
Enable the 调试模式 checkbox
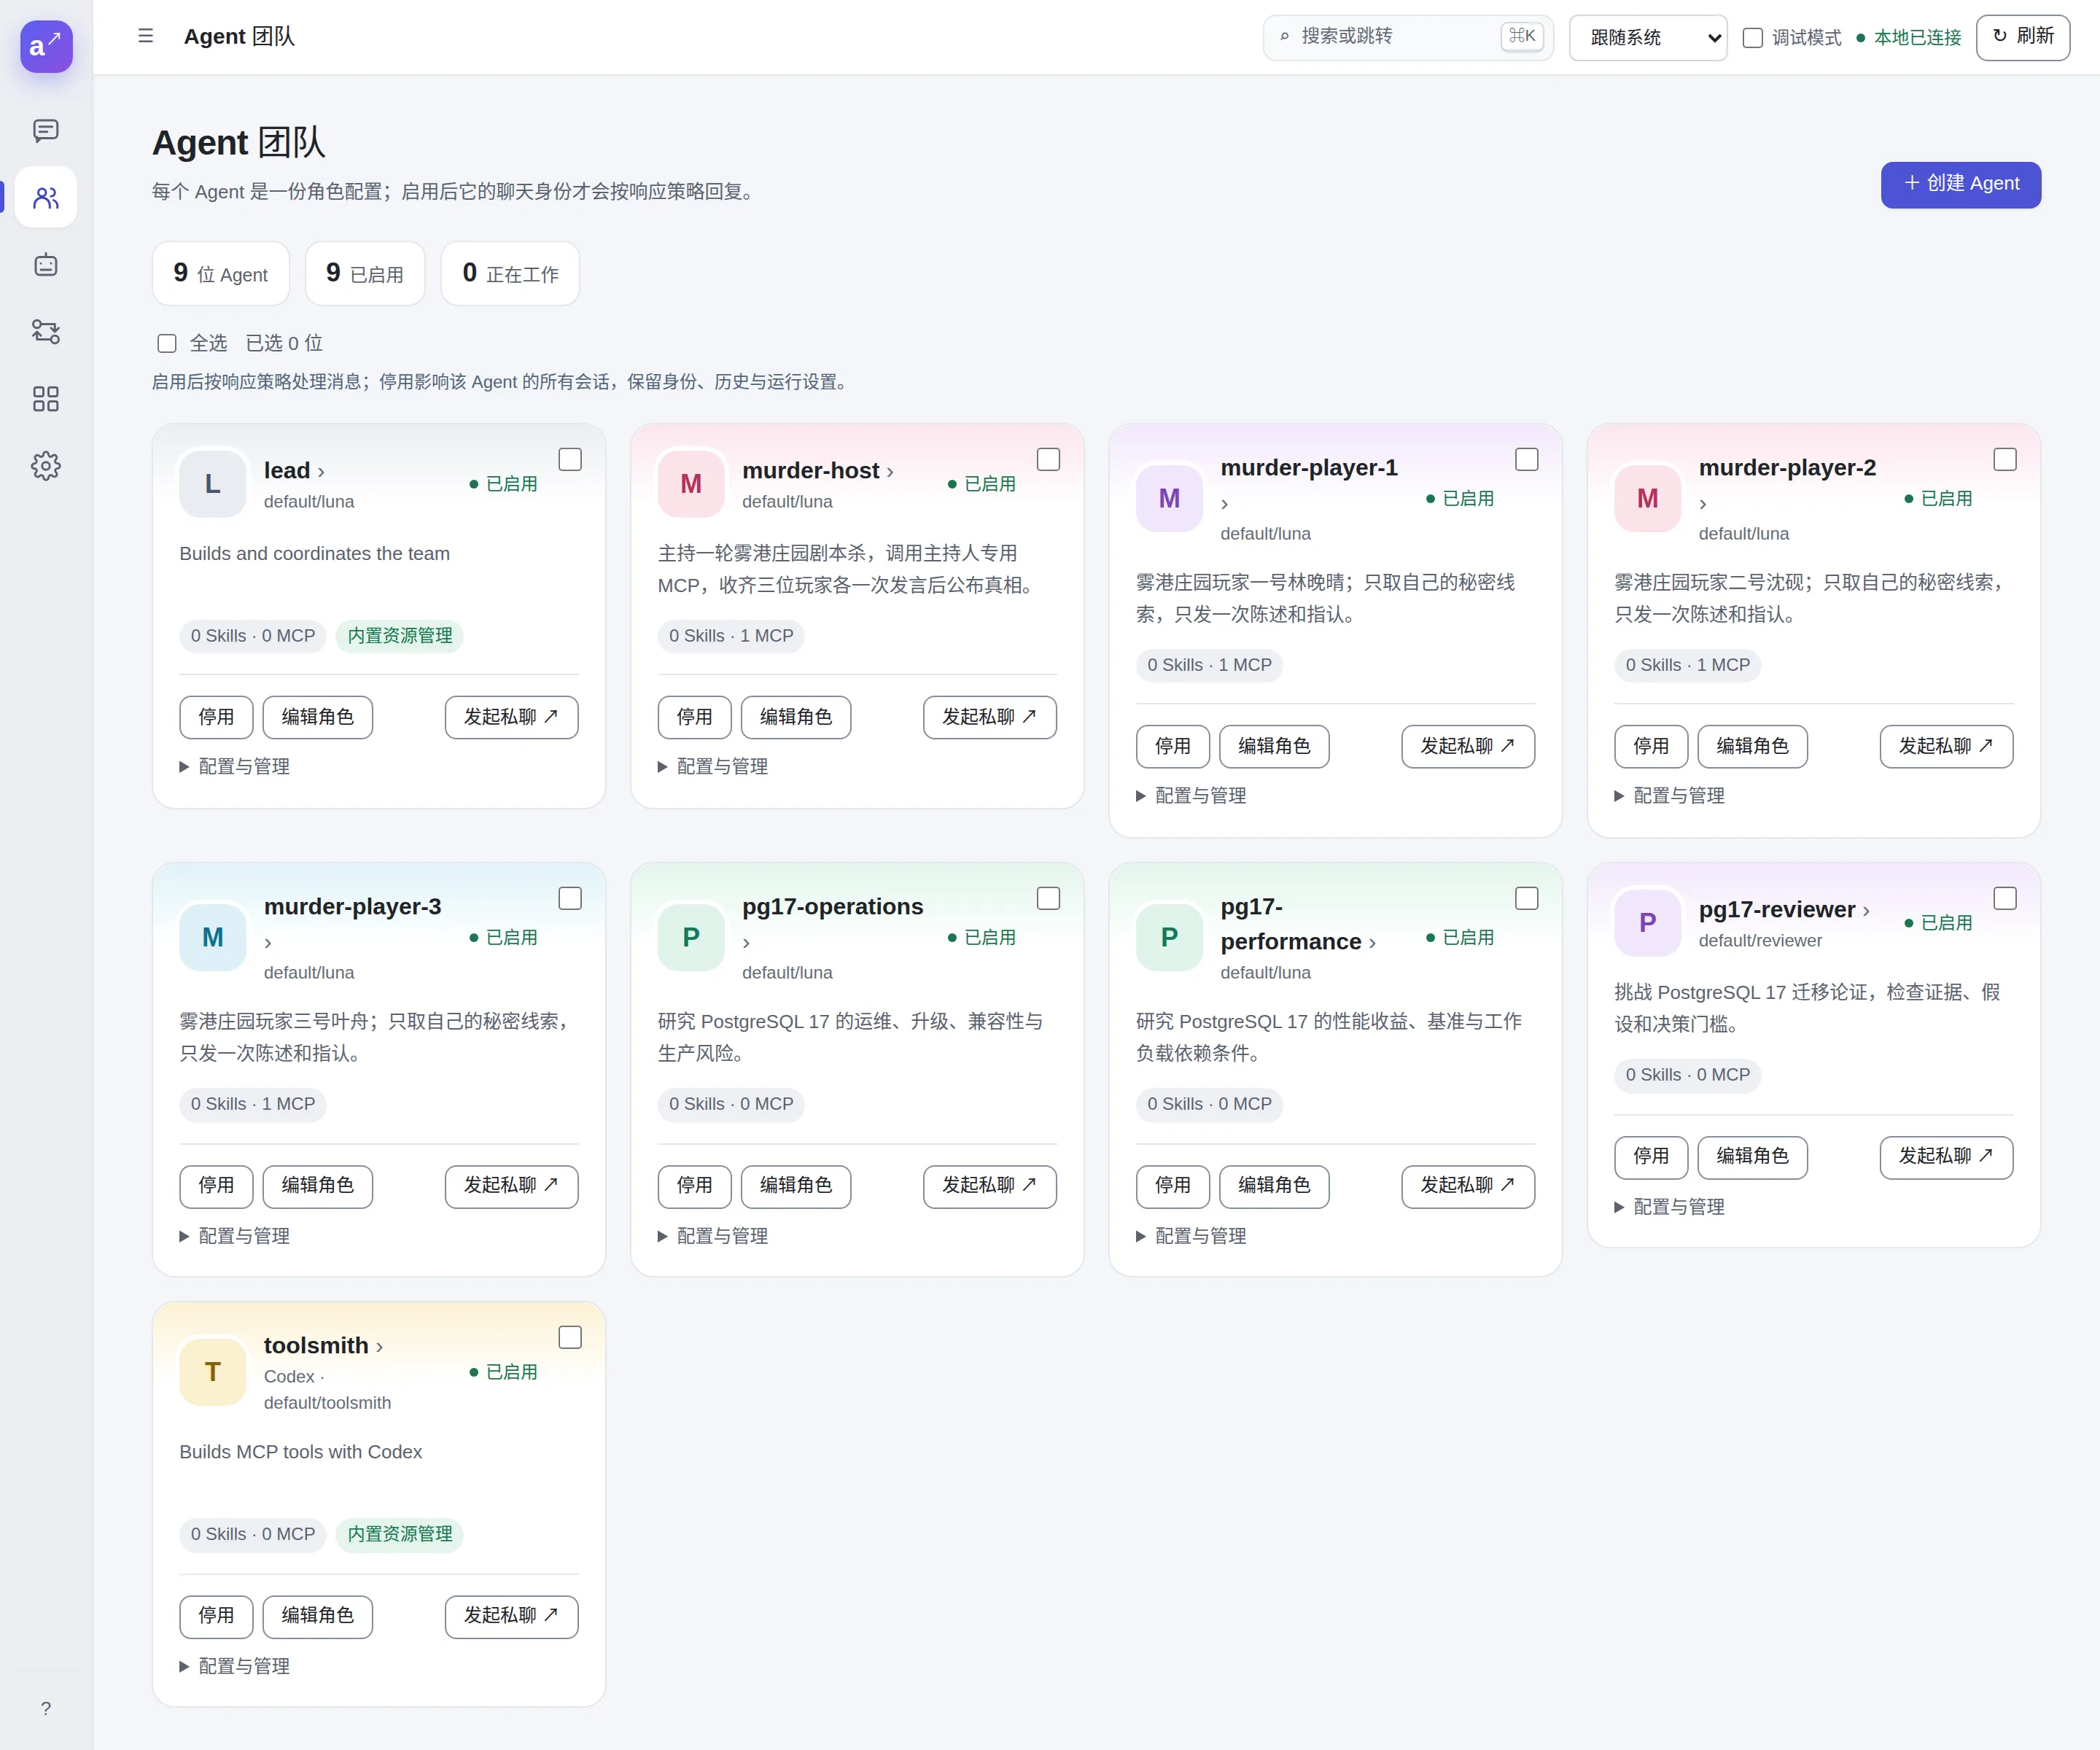coord(1752,38)
